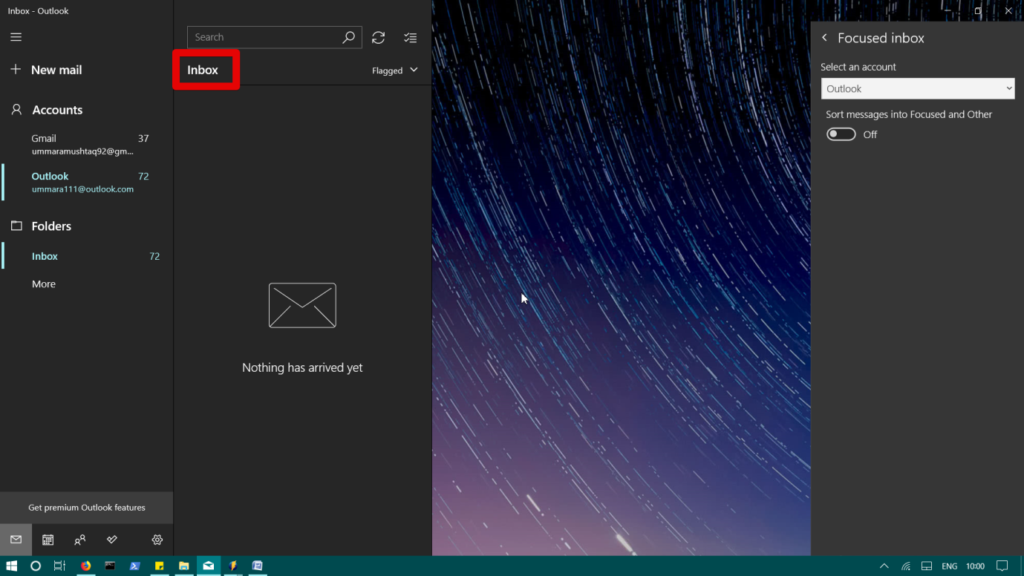Expand the Flagged filter dropdown
Image resolution: width=1024 pixels, height=576 pixels.
[x=395, y=71]
